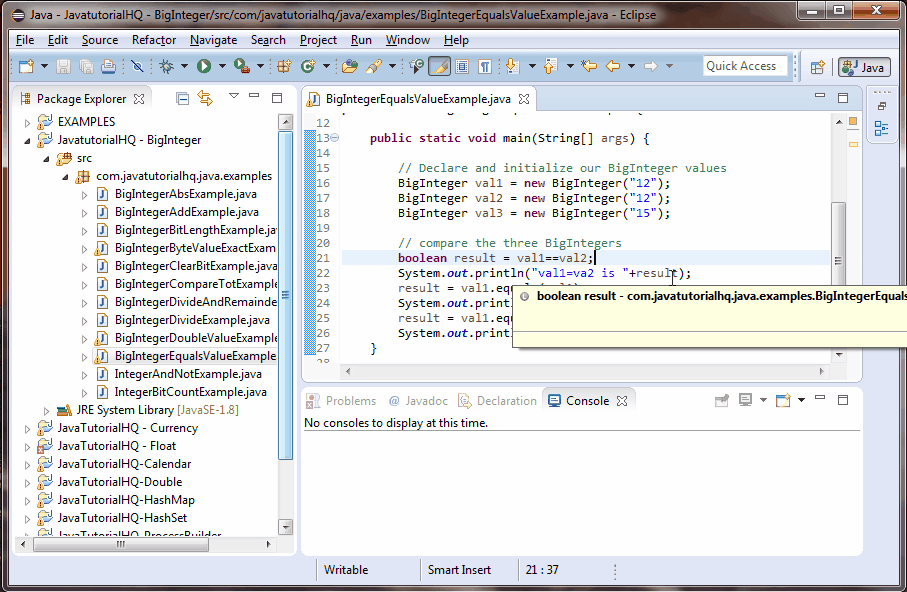Screen dimensions: 907x592
Task: Toggle the Mark Occurrences highlighter
Action: [x=440, y=65]
